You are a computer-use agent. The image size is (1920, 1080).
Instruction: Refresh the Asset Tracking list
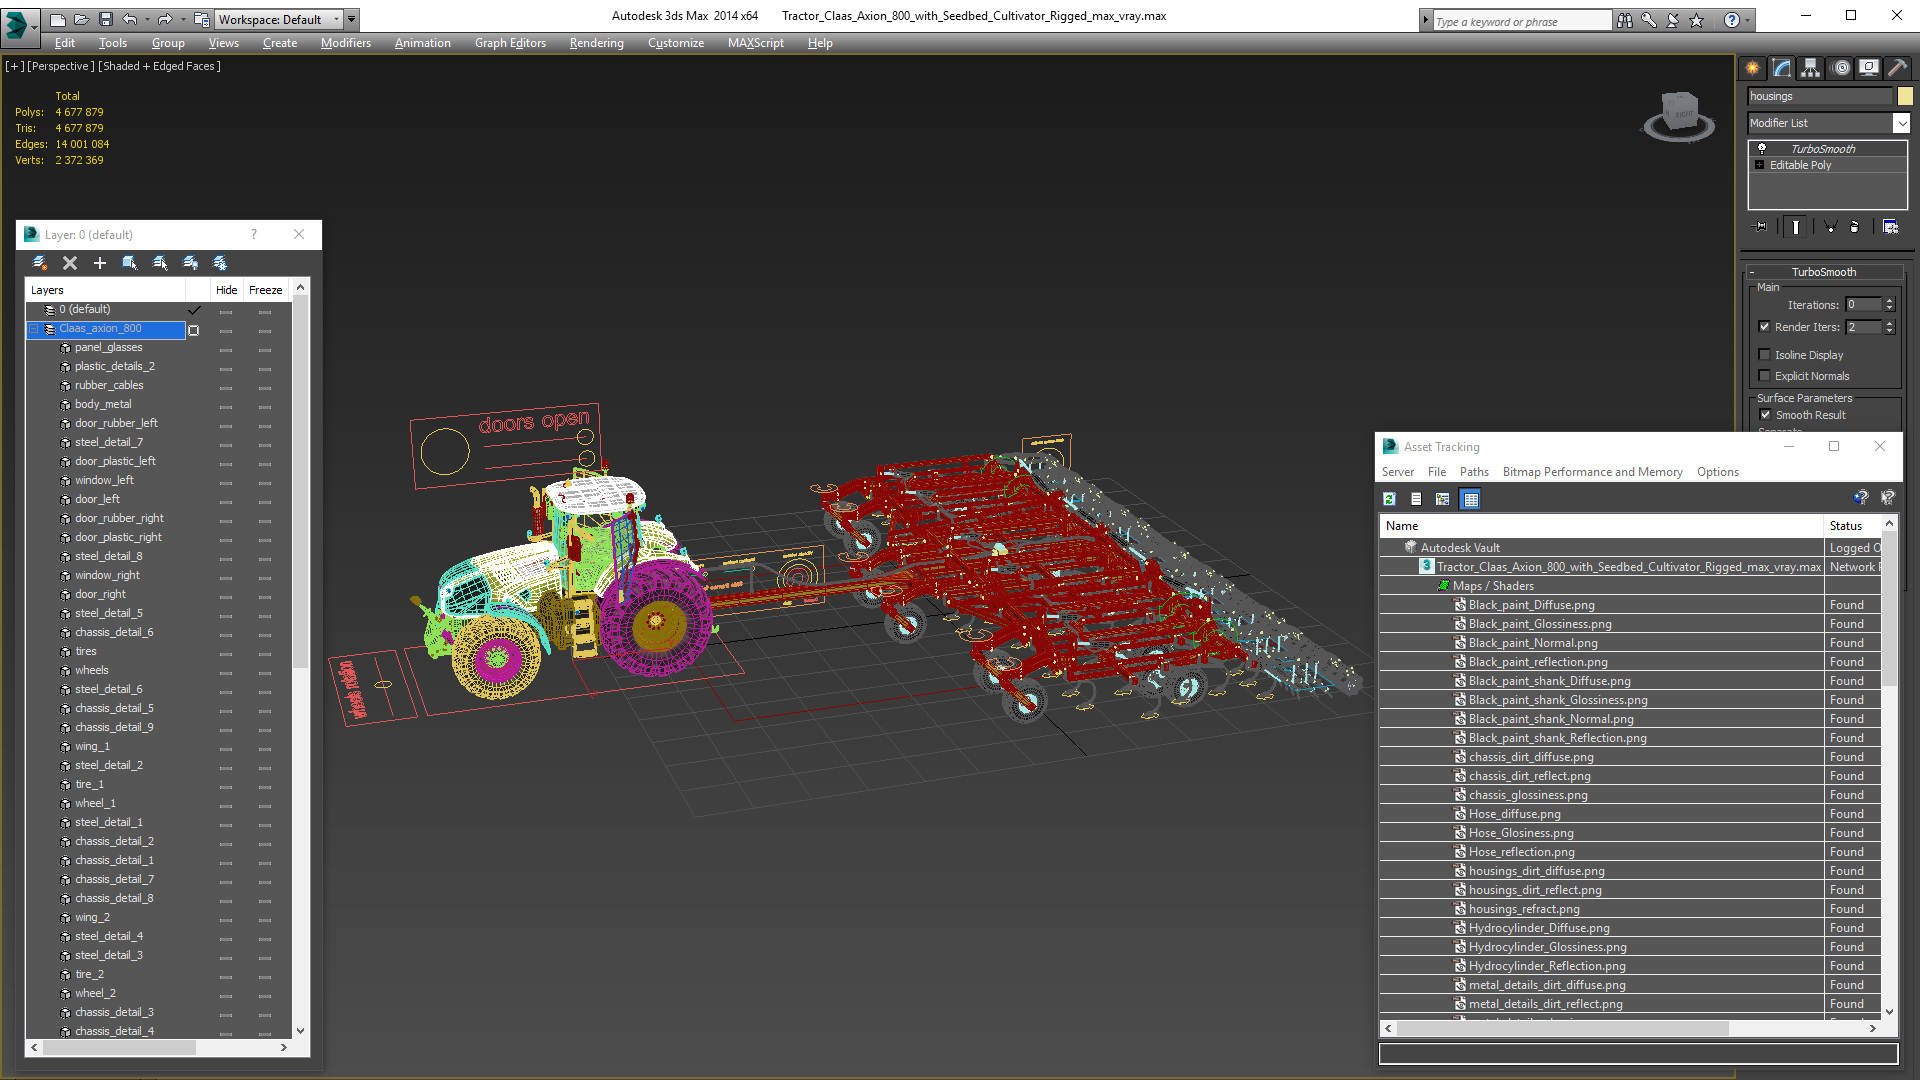point(1389,499)
